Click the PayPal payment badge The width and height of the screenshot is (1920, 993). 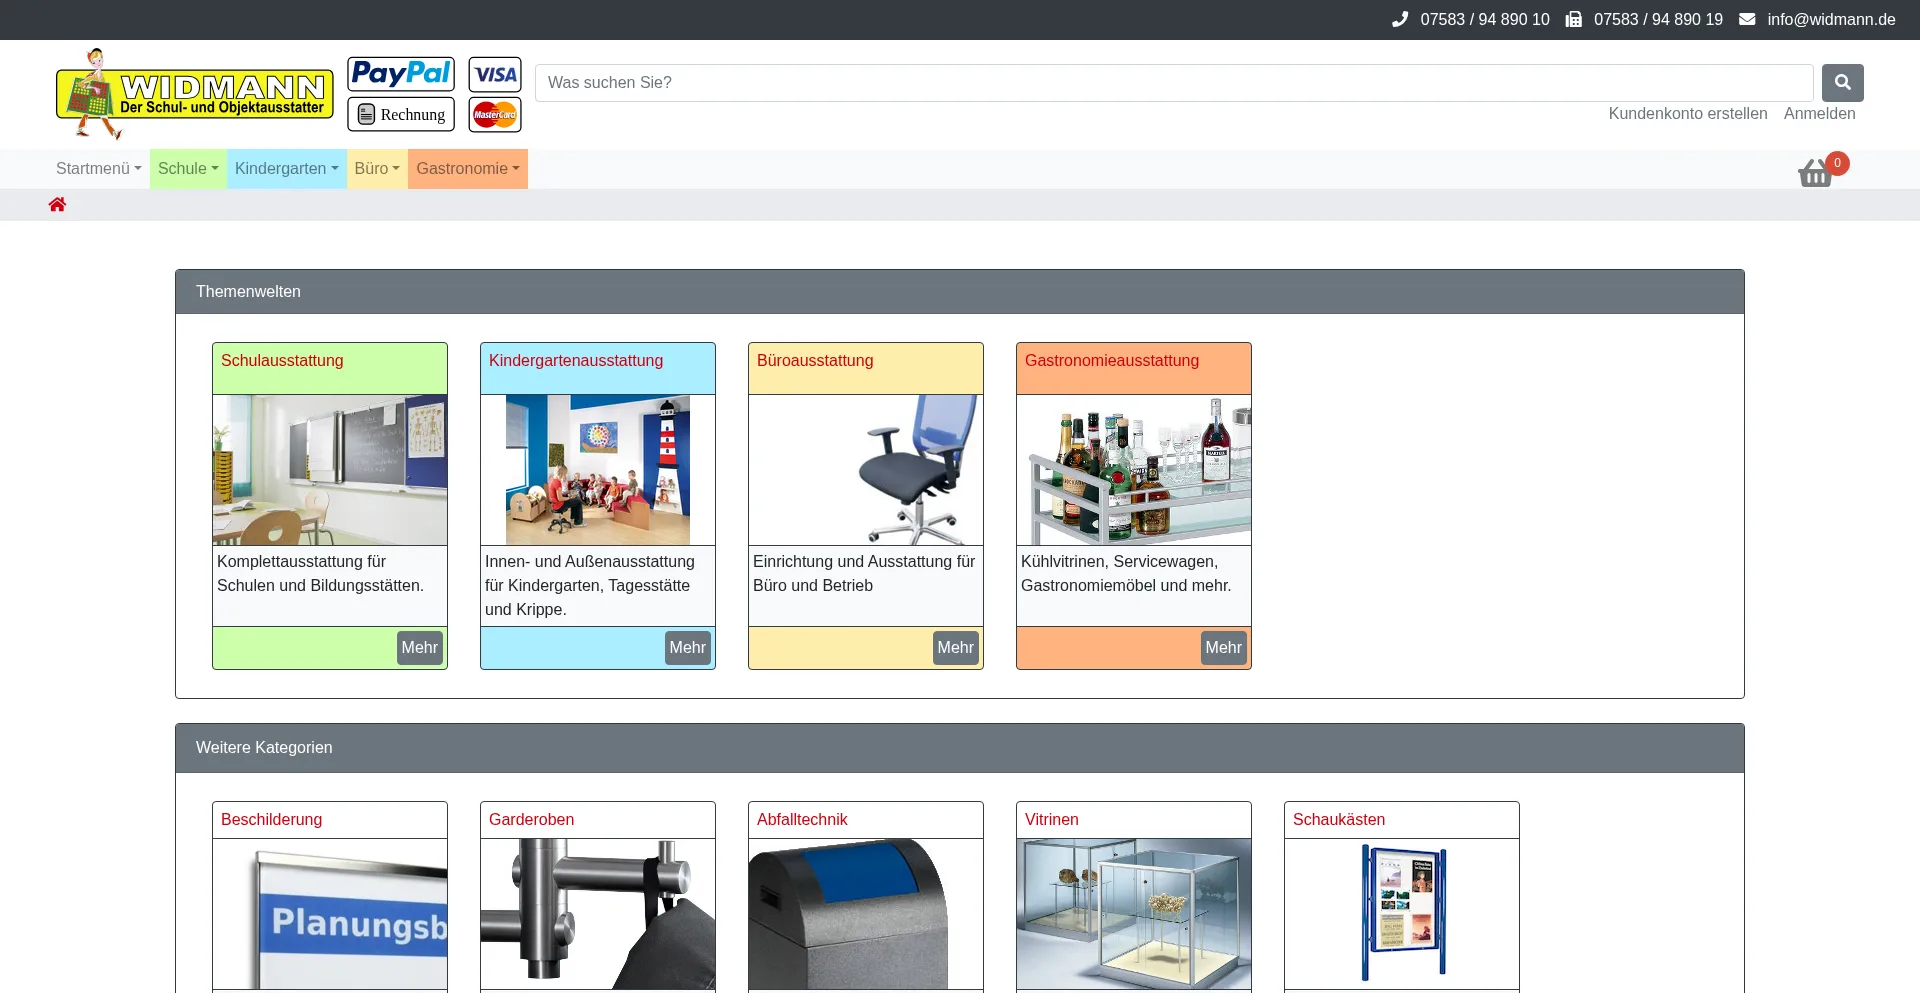coord(401,74)
